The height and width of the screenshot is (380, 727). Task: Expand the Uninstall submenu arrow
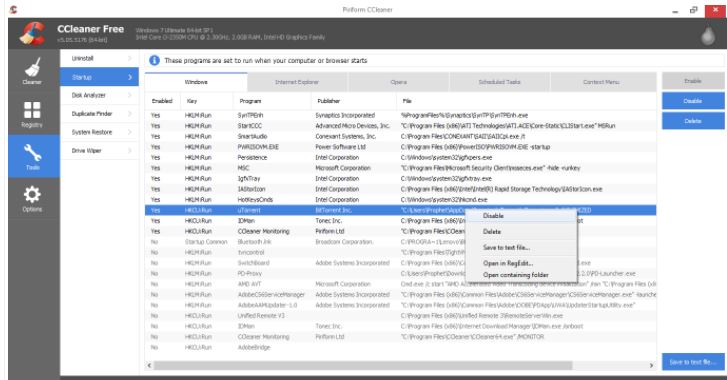(130, 58)
